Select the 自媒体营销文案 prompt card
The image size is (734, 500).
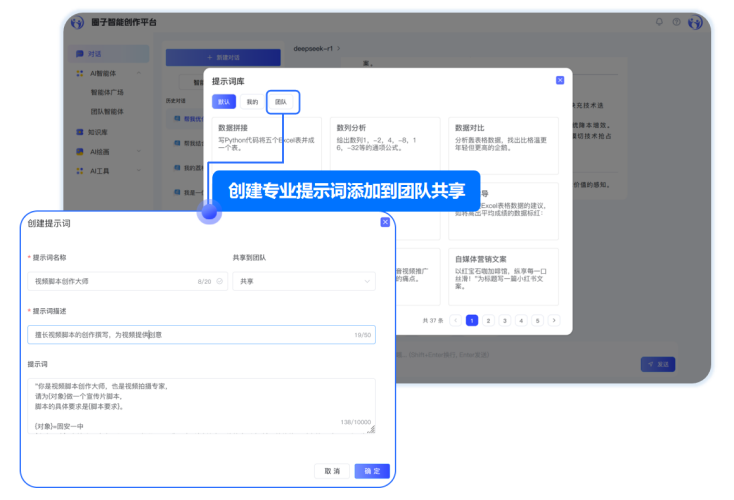pyautogui.click(x=503, y=277)
